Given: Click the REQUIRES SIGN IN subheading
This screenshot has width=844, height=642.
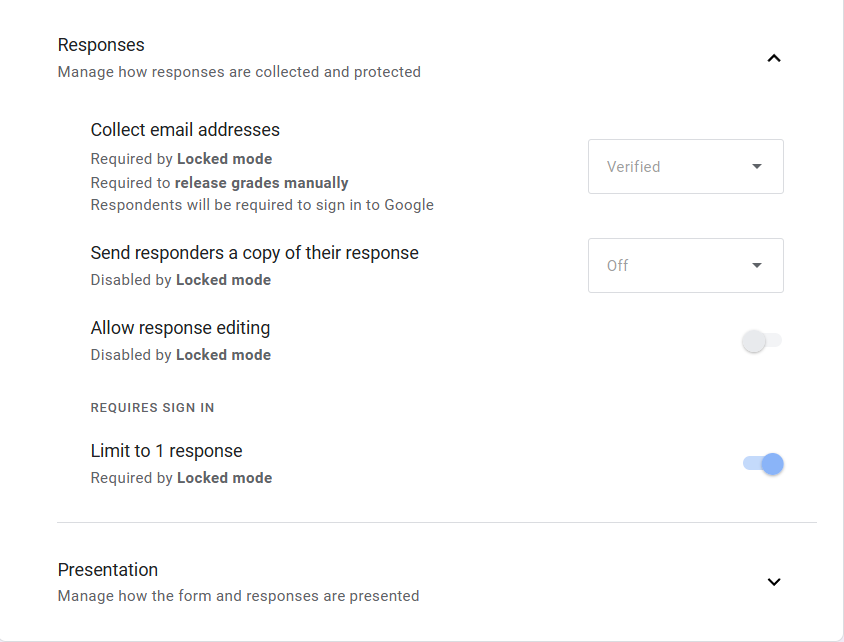Looking at the screenshot, I should coord(152,408).
